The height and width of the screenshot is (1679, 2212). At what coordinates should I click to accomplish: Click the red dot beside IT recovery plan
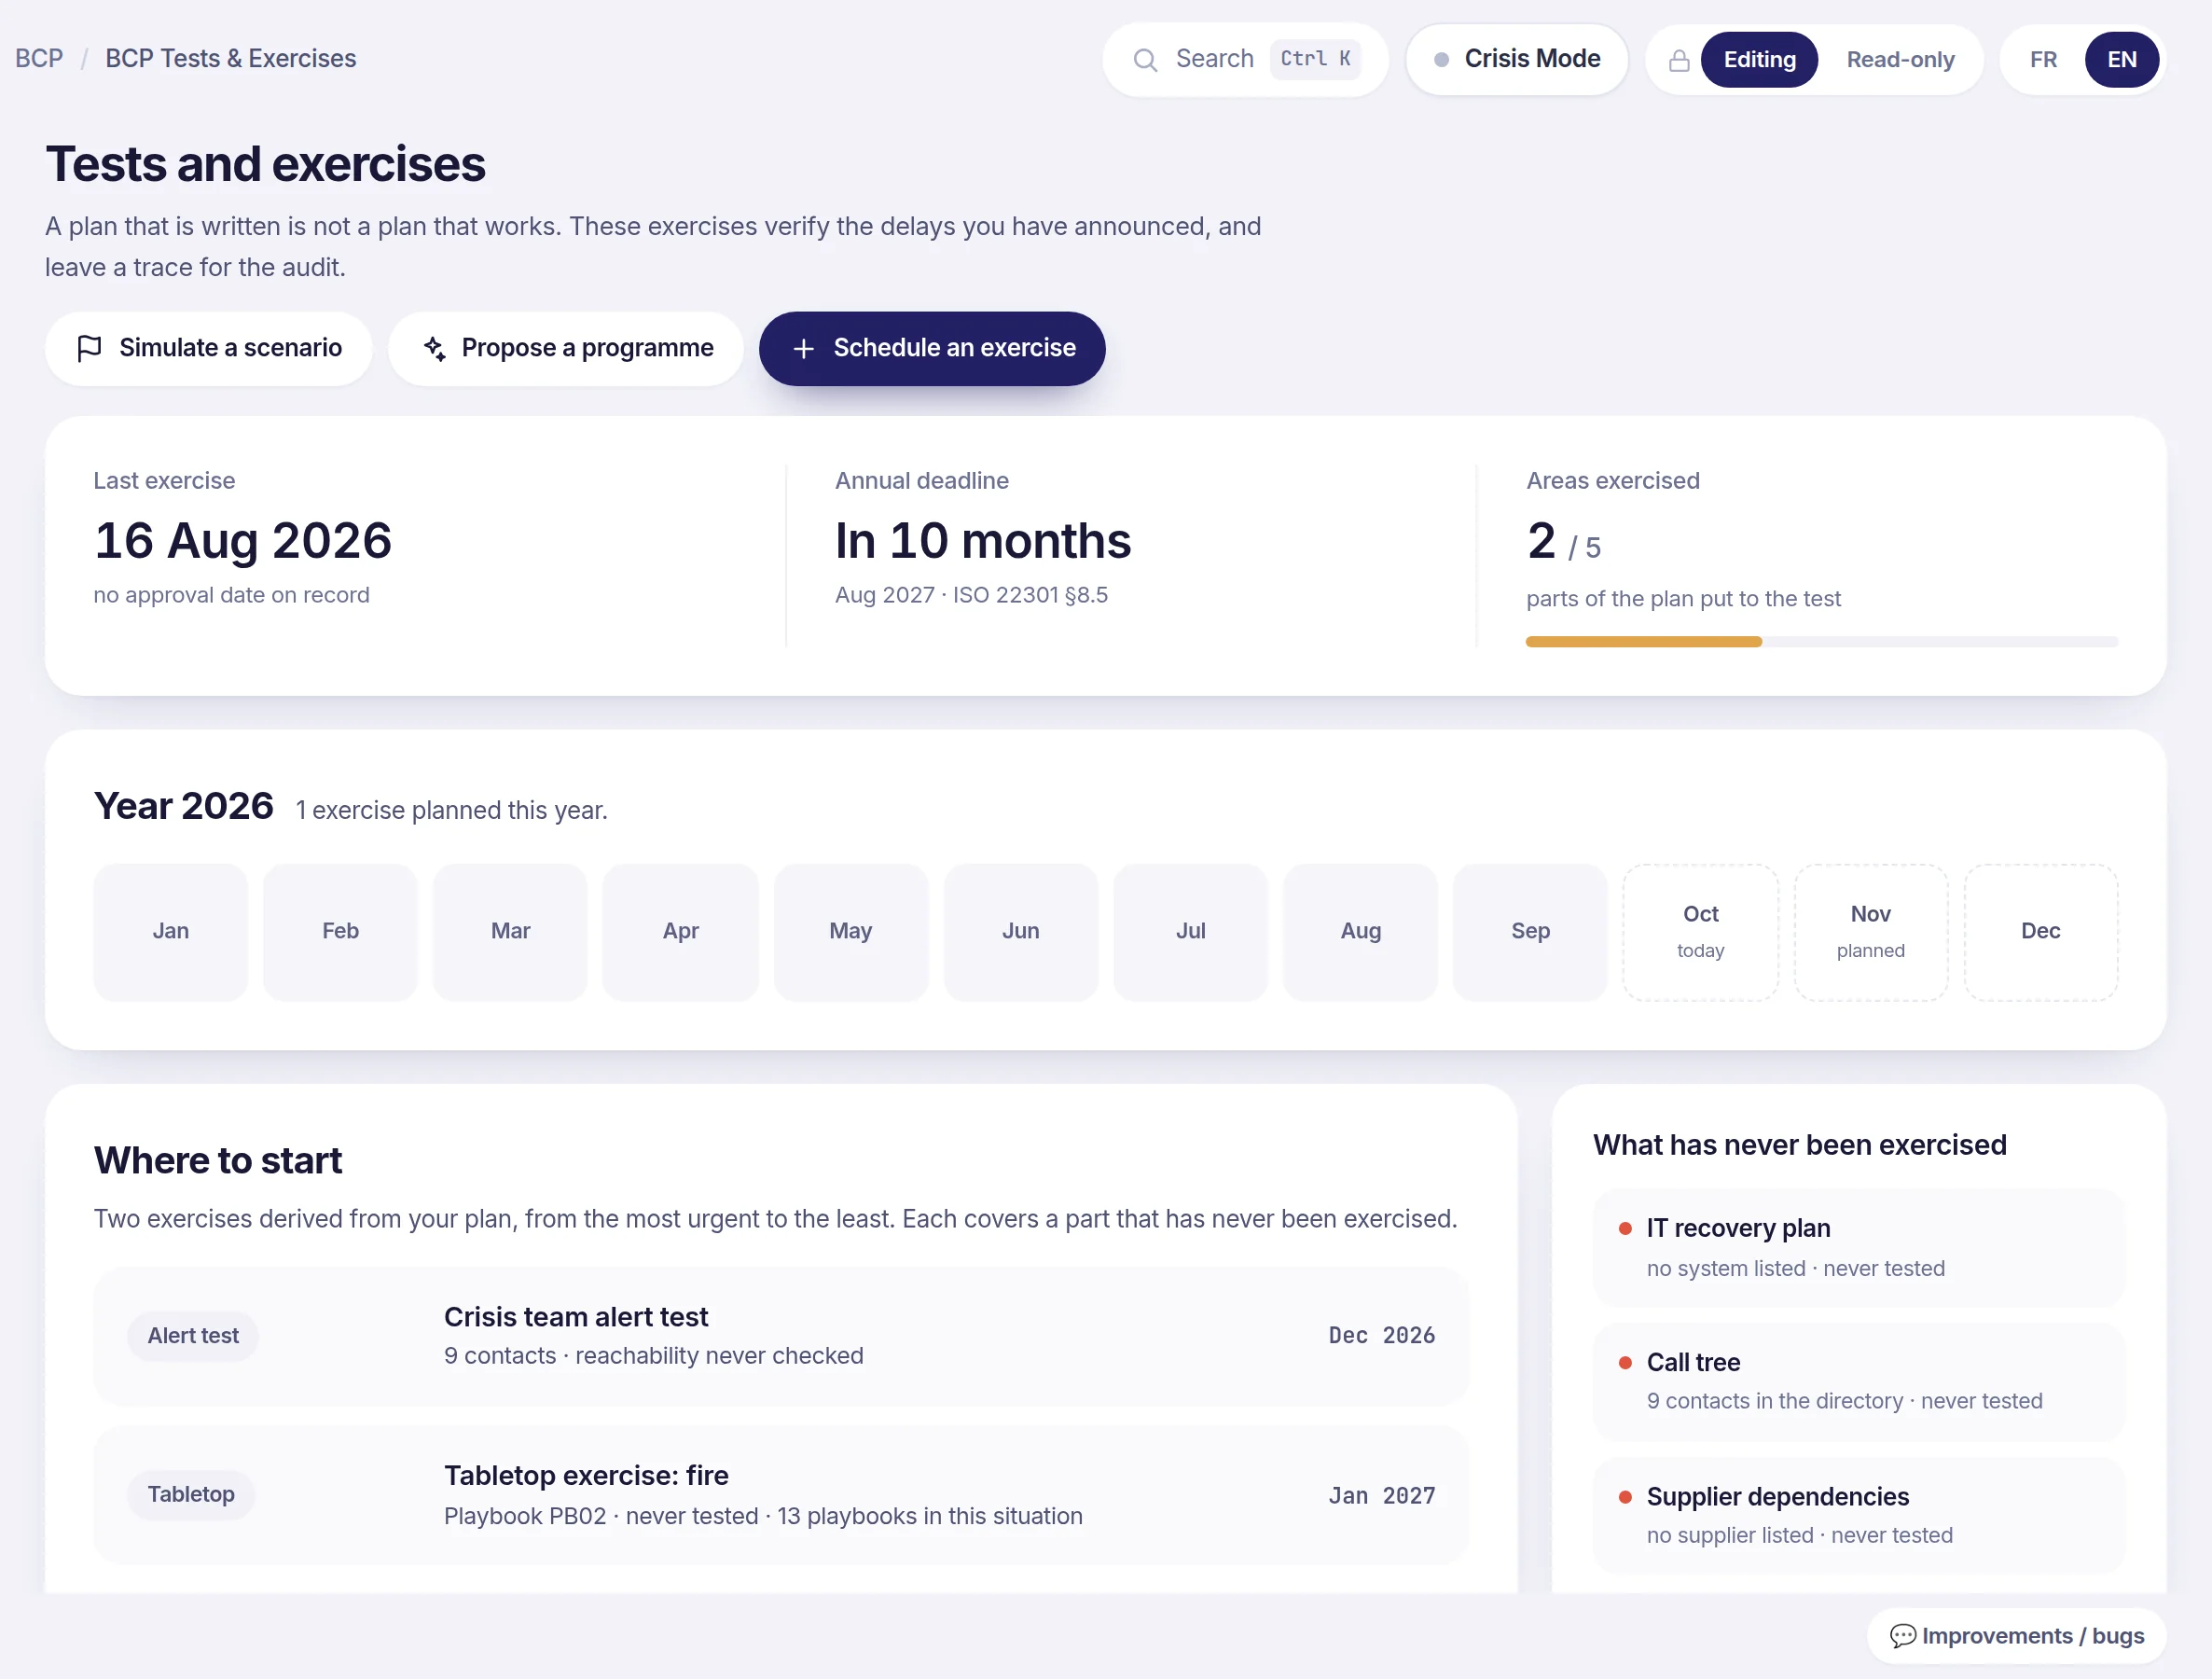coord(1625,1228)
